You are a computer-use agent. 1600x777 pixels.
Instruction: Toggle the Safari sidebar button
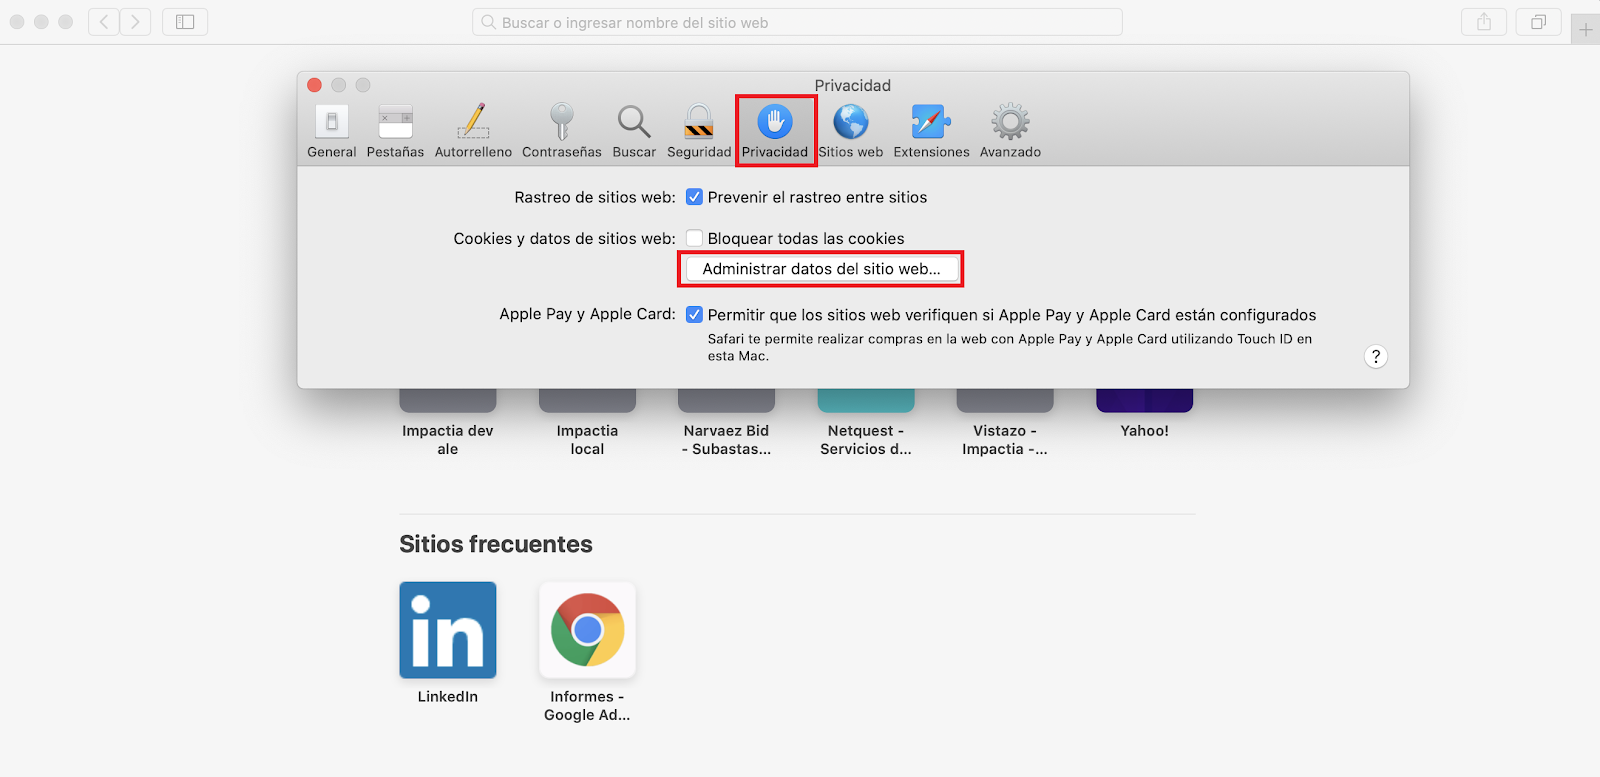click(185, 22)
